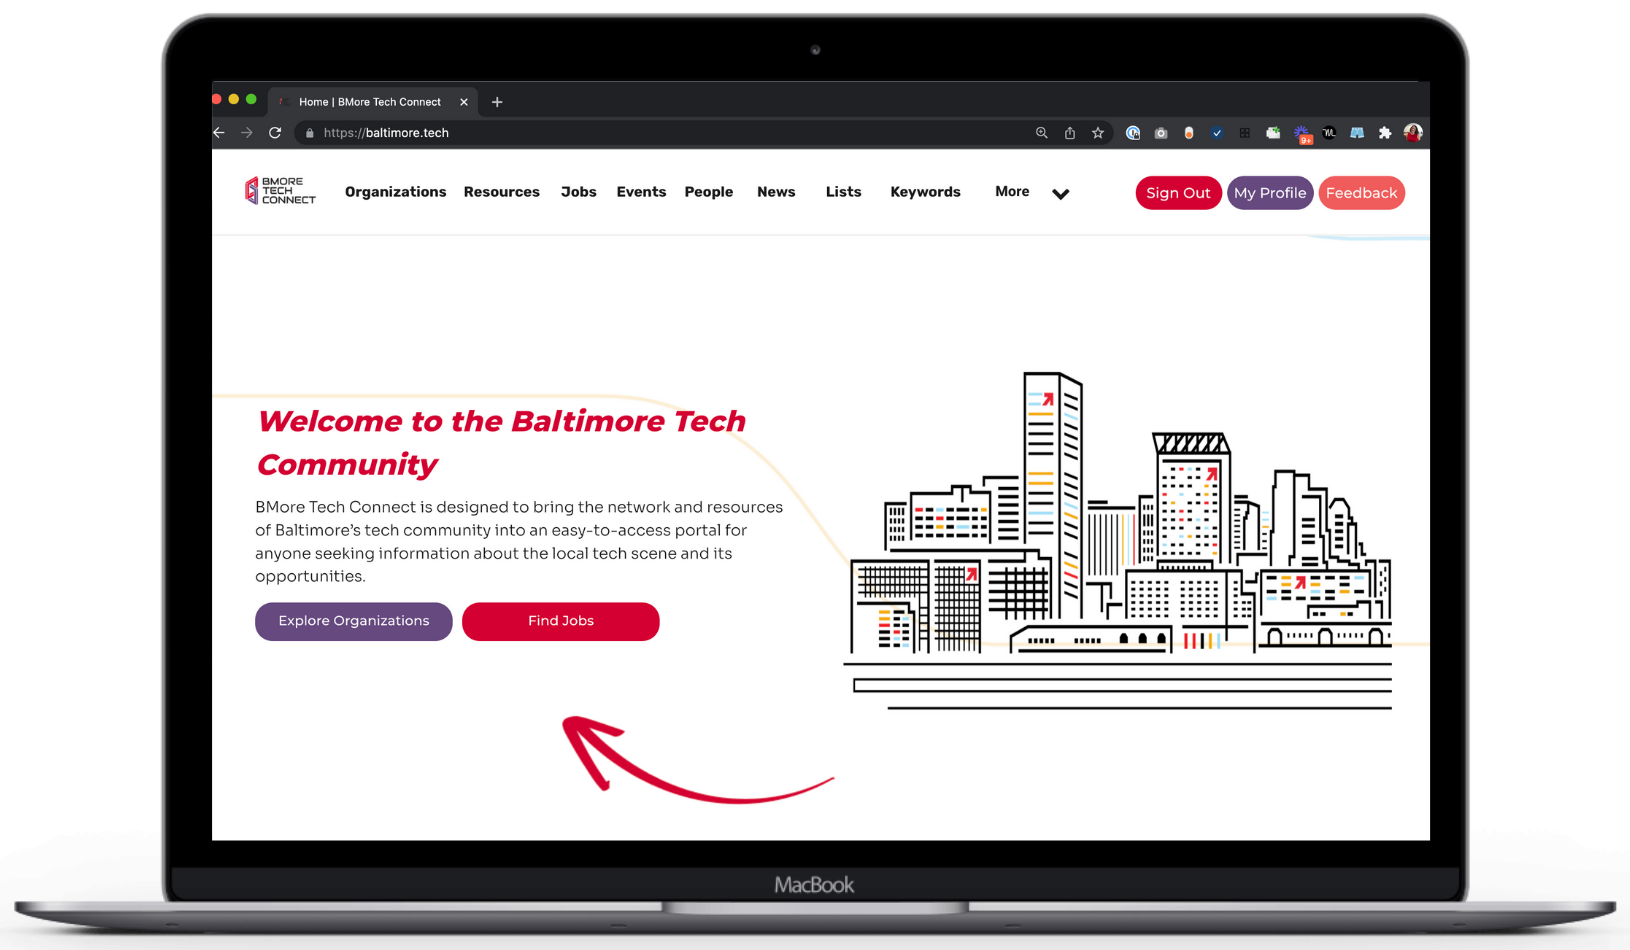The width and height of the screenshot is (1630, 950).
Task: Click the BMore Tech Connect logo
Action: tap(280, 191)
